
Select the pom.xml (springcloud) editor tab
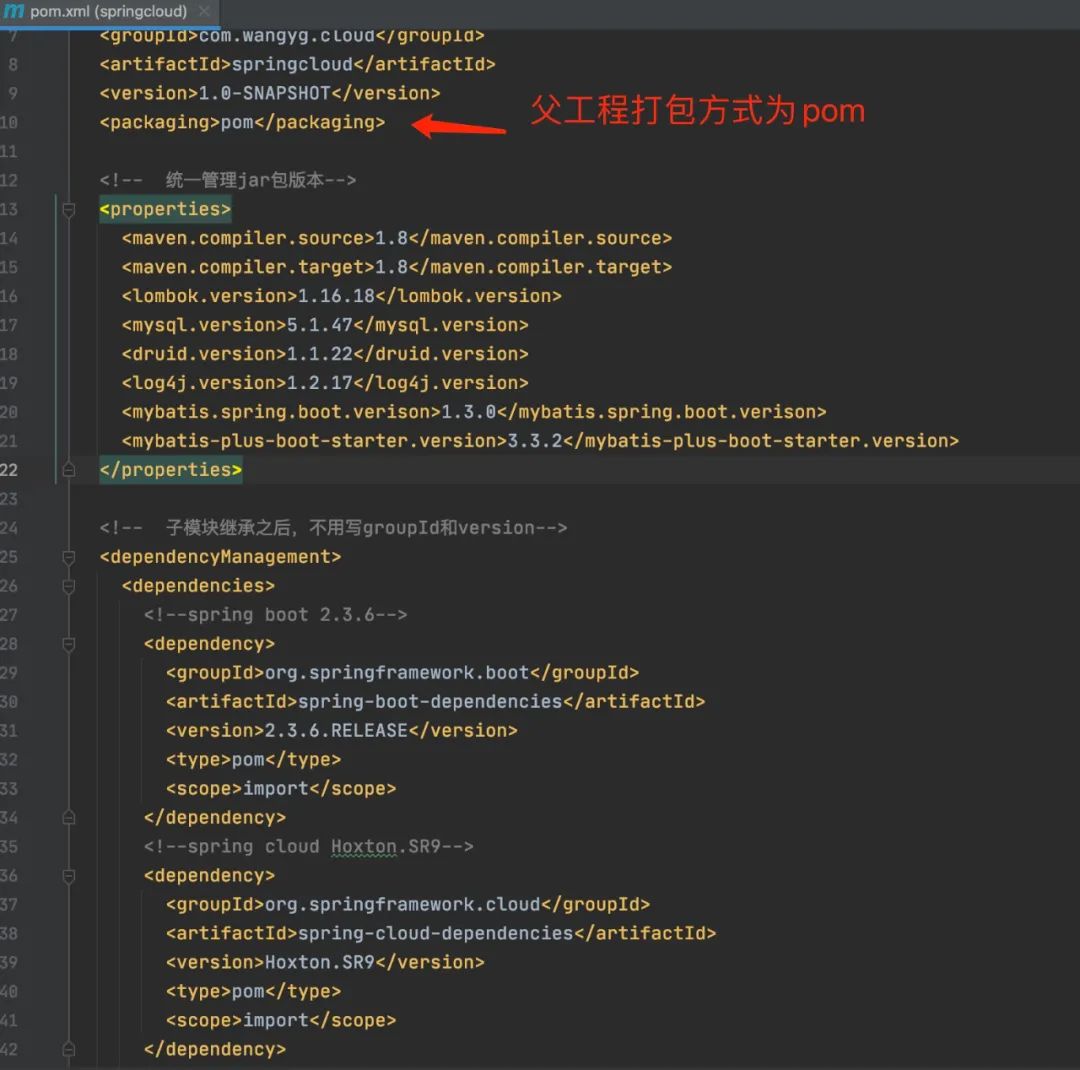pos(109,12)
